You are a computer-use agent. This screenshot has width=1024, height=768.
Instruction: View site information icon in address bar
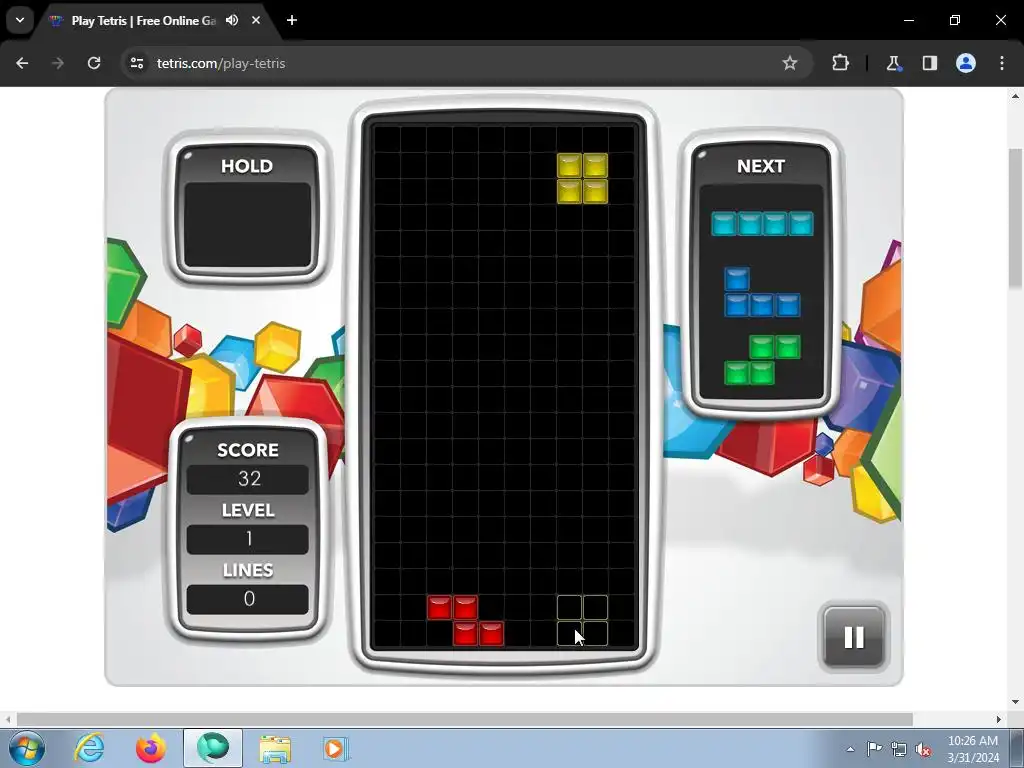(x=137, y=63)
